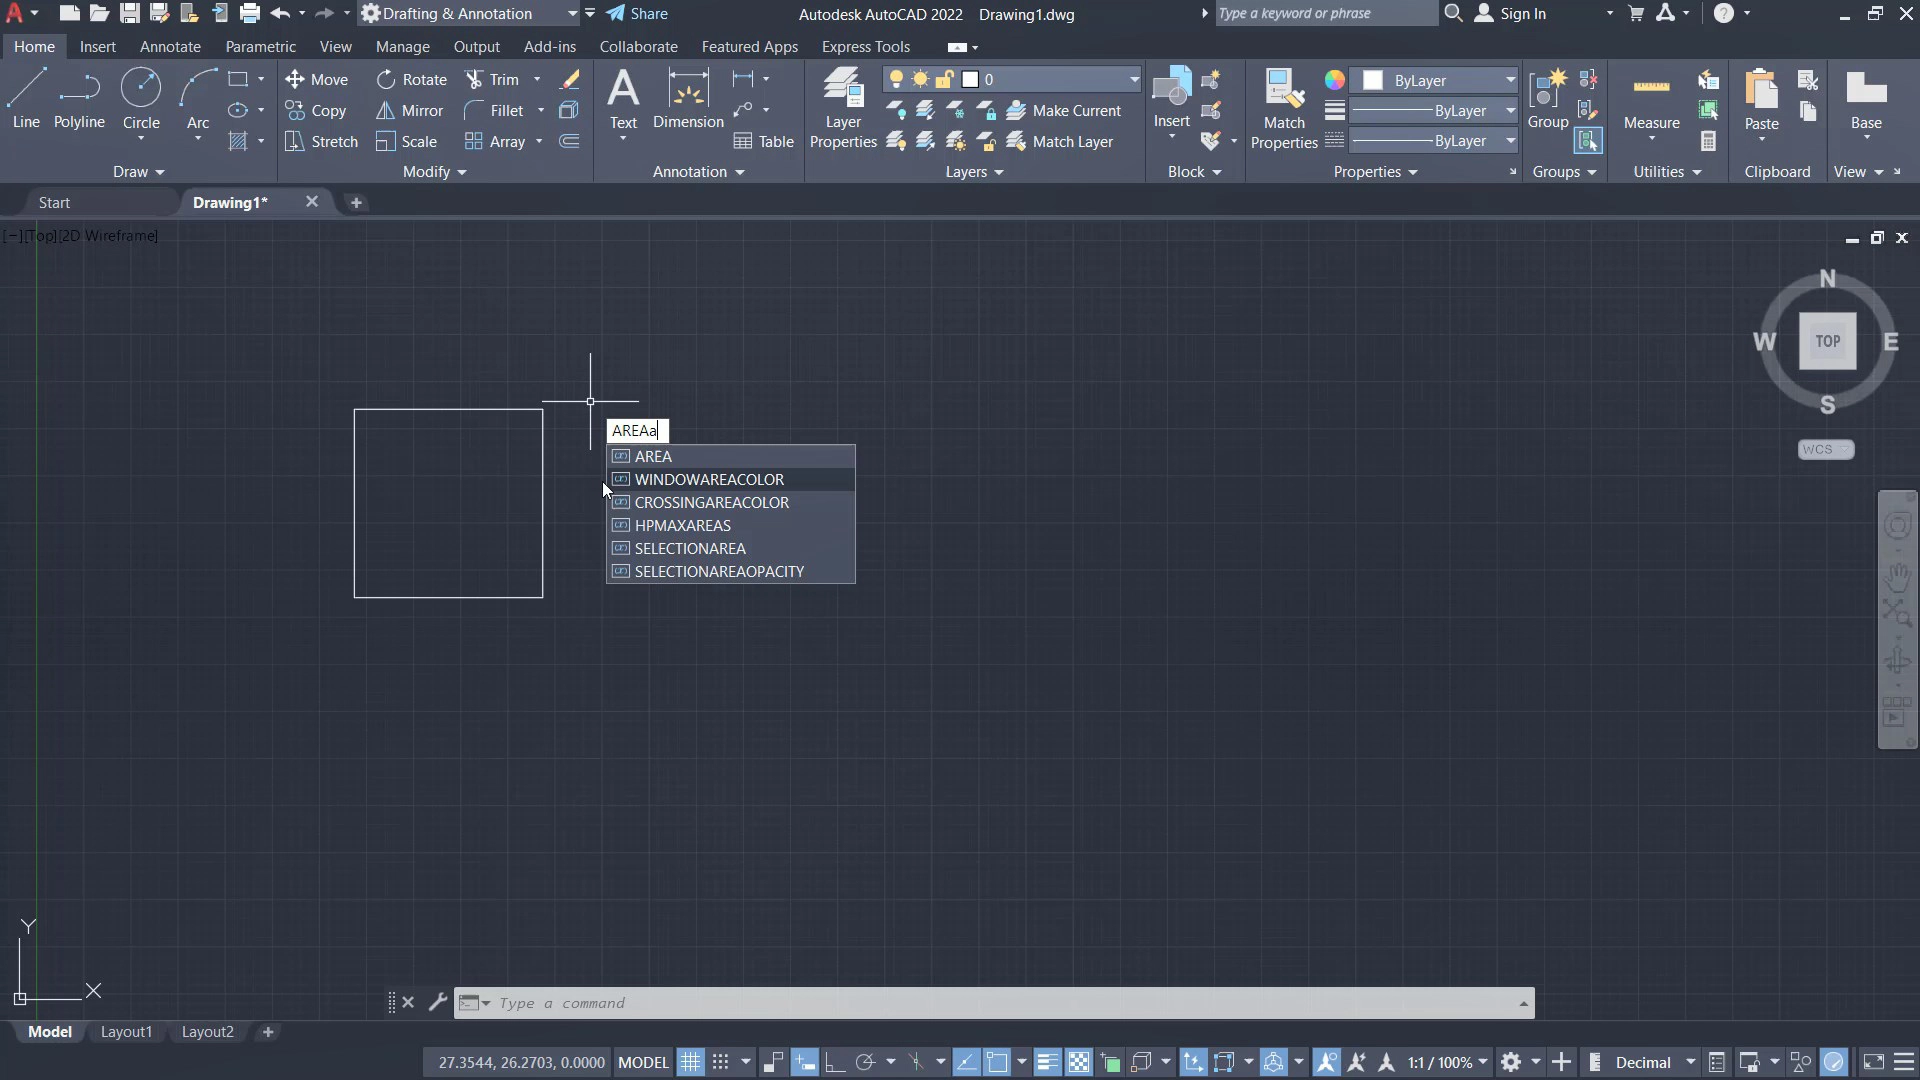Open the workspace dropdown Drafting & Annotation
This screenshot has height=1080, width=1920.
click(469, 13)
